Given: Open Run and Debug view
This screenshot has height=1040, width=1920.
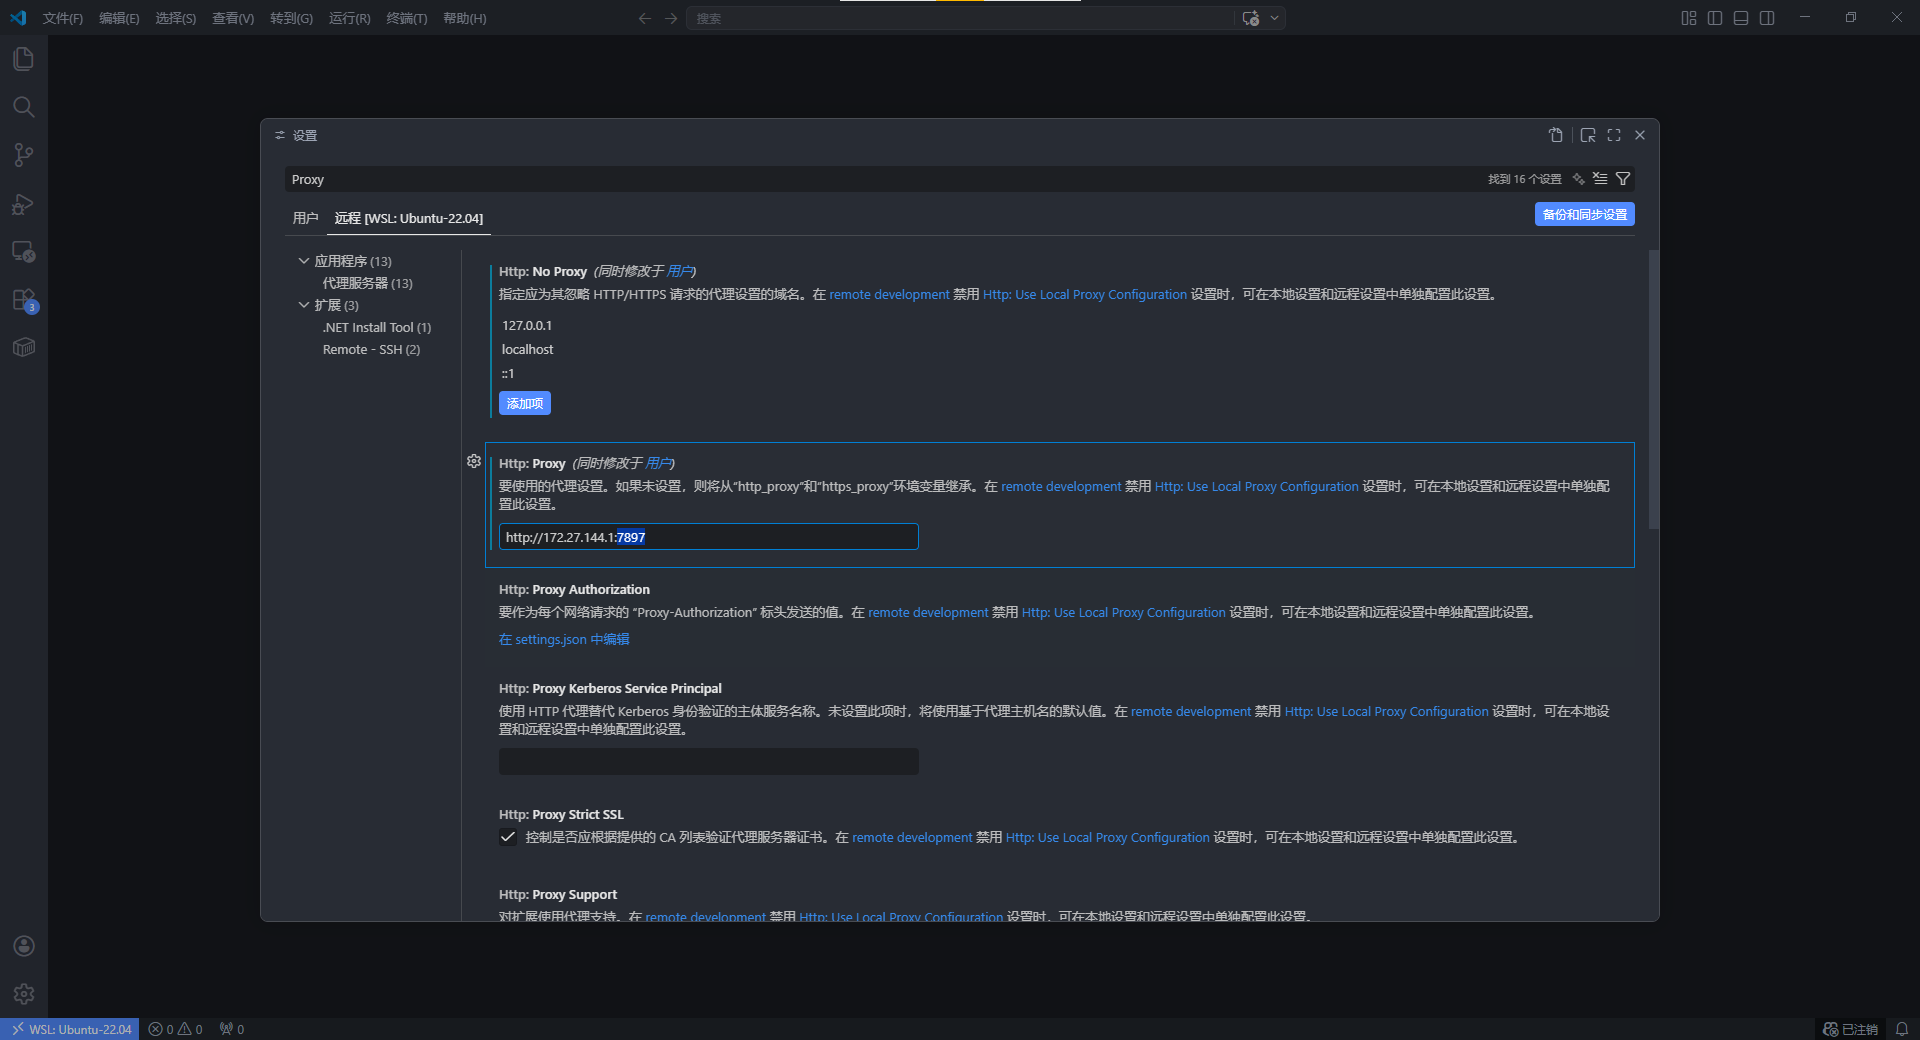Looking at the screenshot, I should point(24,204).
